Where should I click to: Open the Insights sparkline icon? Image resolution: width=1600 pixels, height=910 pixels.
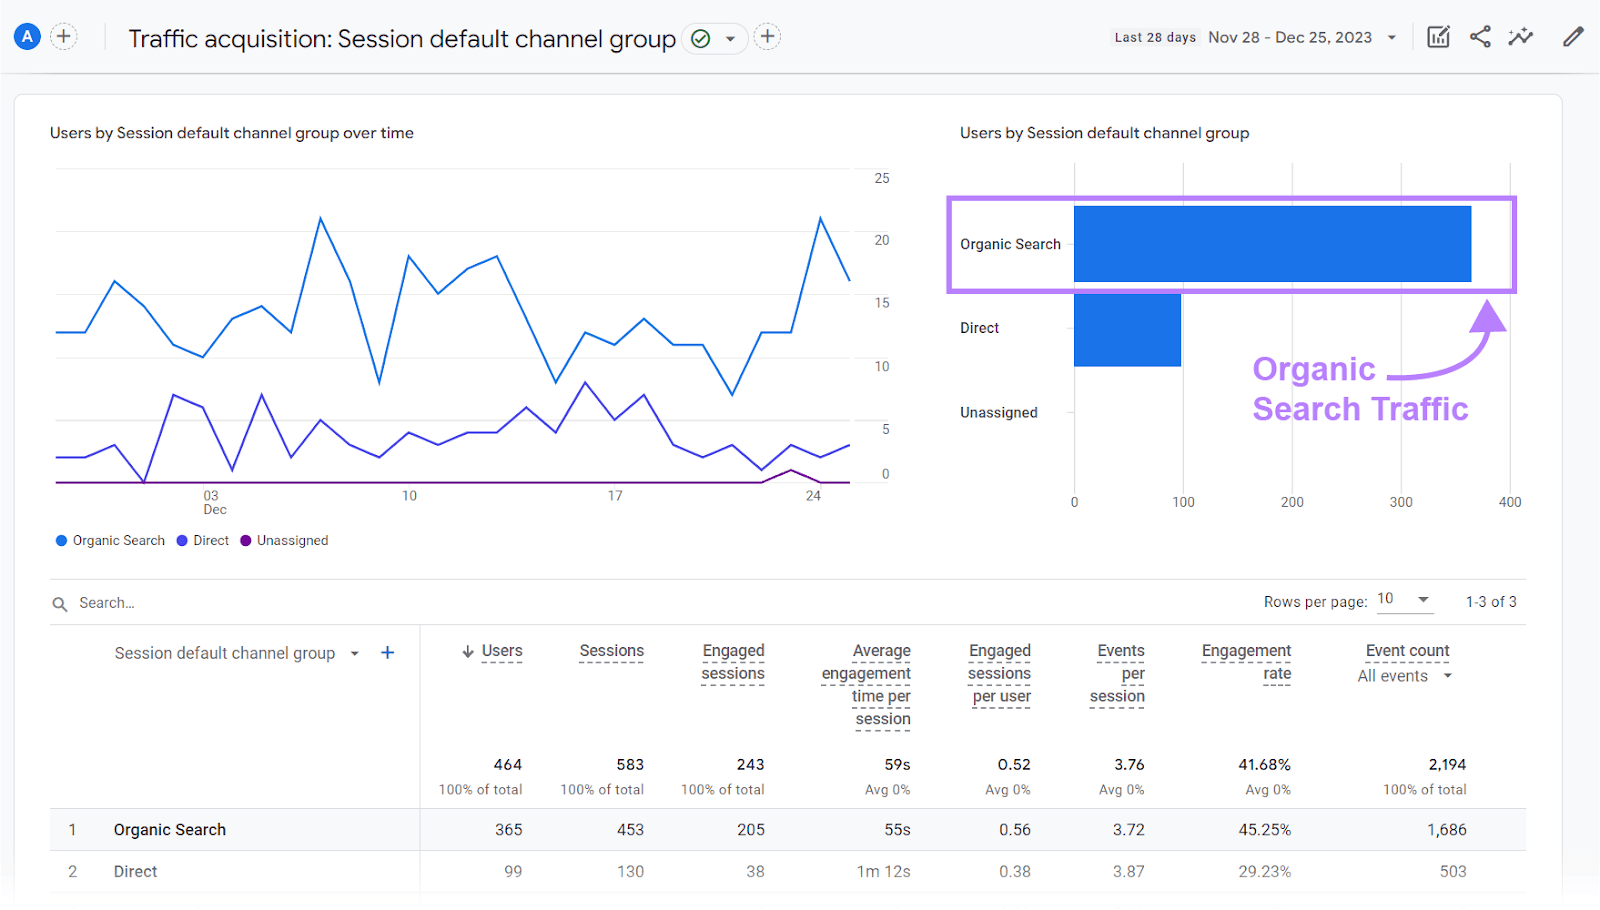1521,37
